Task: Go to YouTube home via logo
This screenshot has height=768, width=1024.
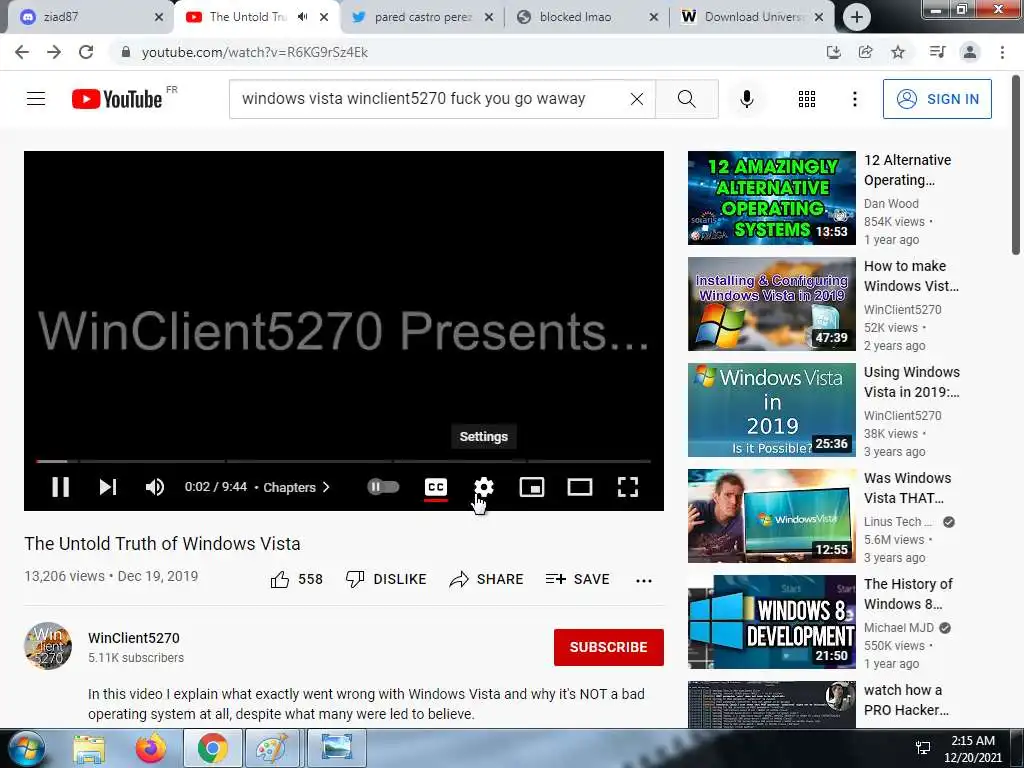Action: 117,99
